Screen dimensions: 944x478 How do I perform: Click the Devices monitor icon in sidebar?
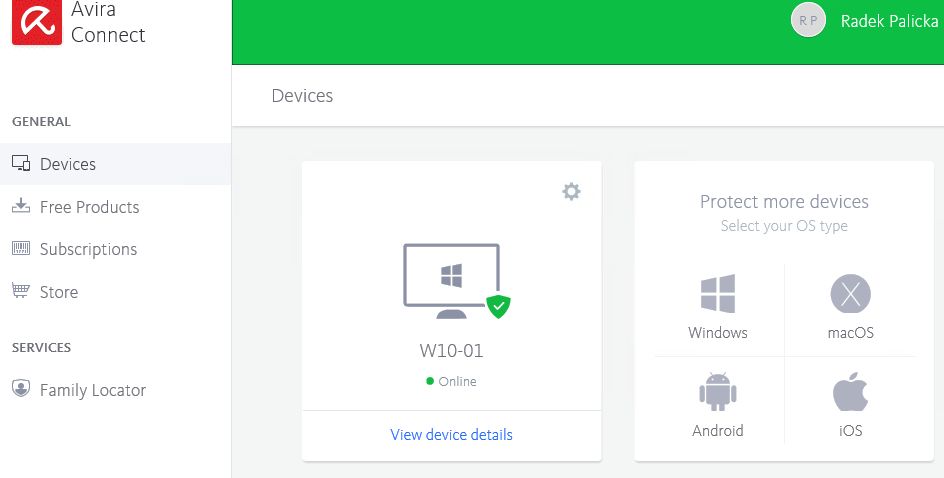[x=21, y=164]
